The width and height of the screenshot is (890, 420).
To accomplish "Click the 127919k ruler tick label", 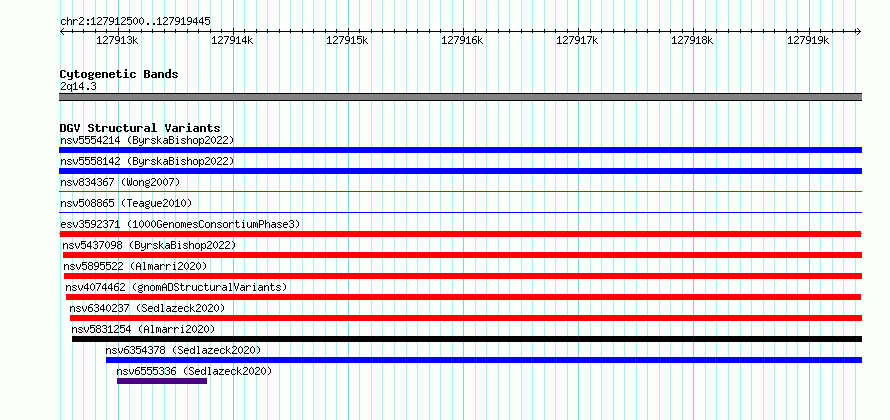I will click(808, 40).
